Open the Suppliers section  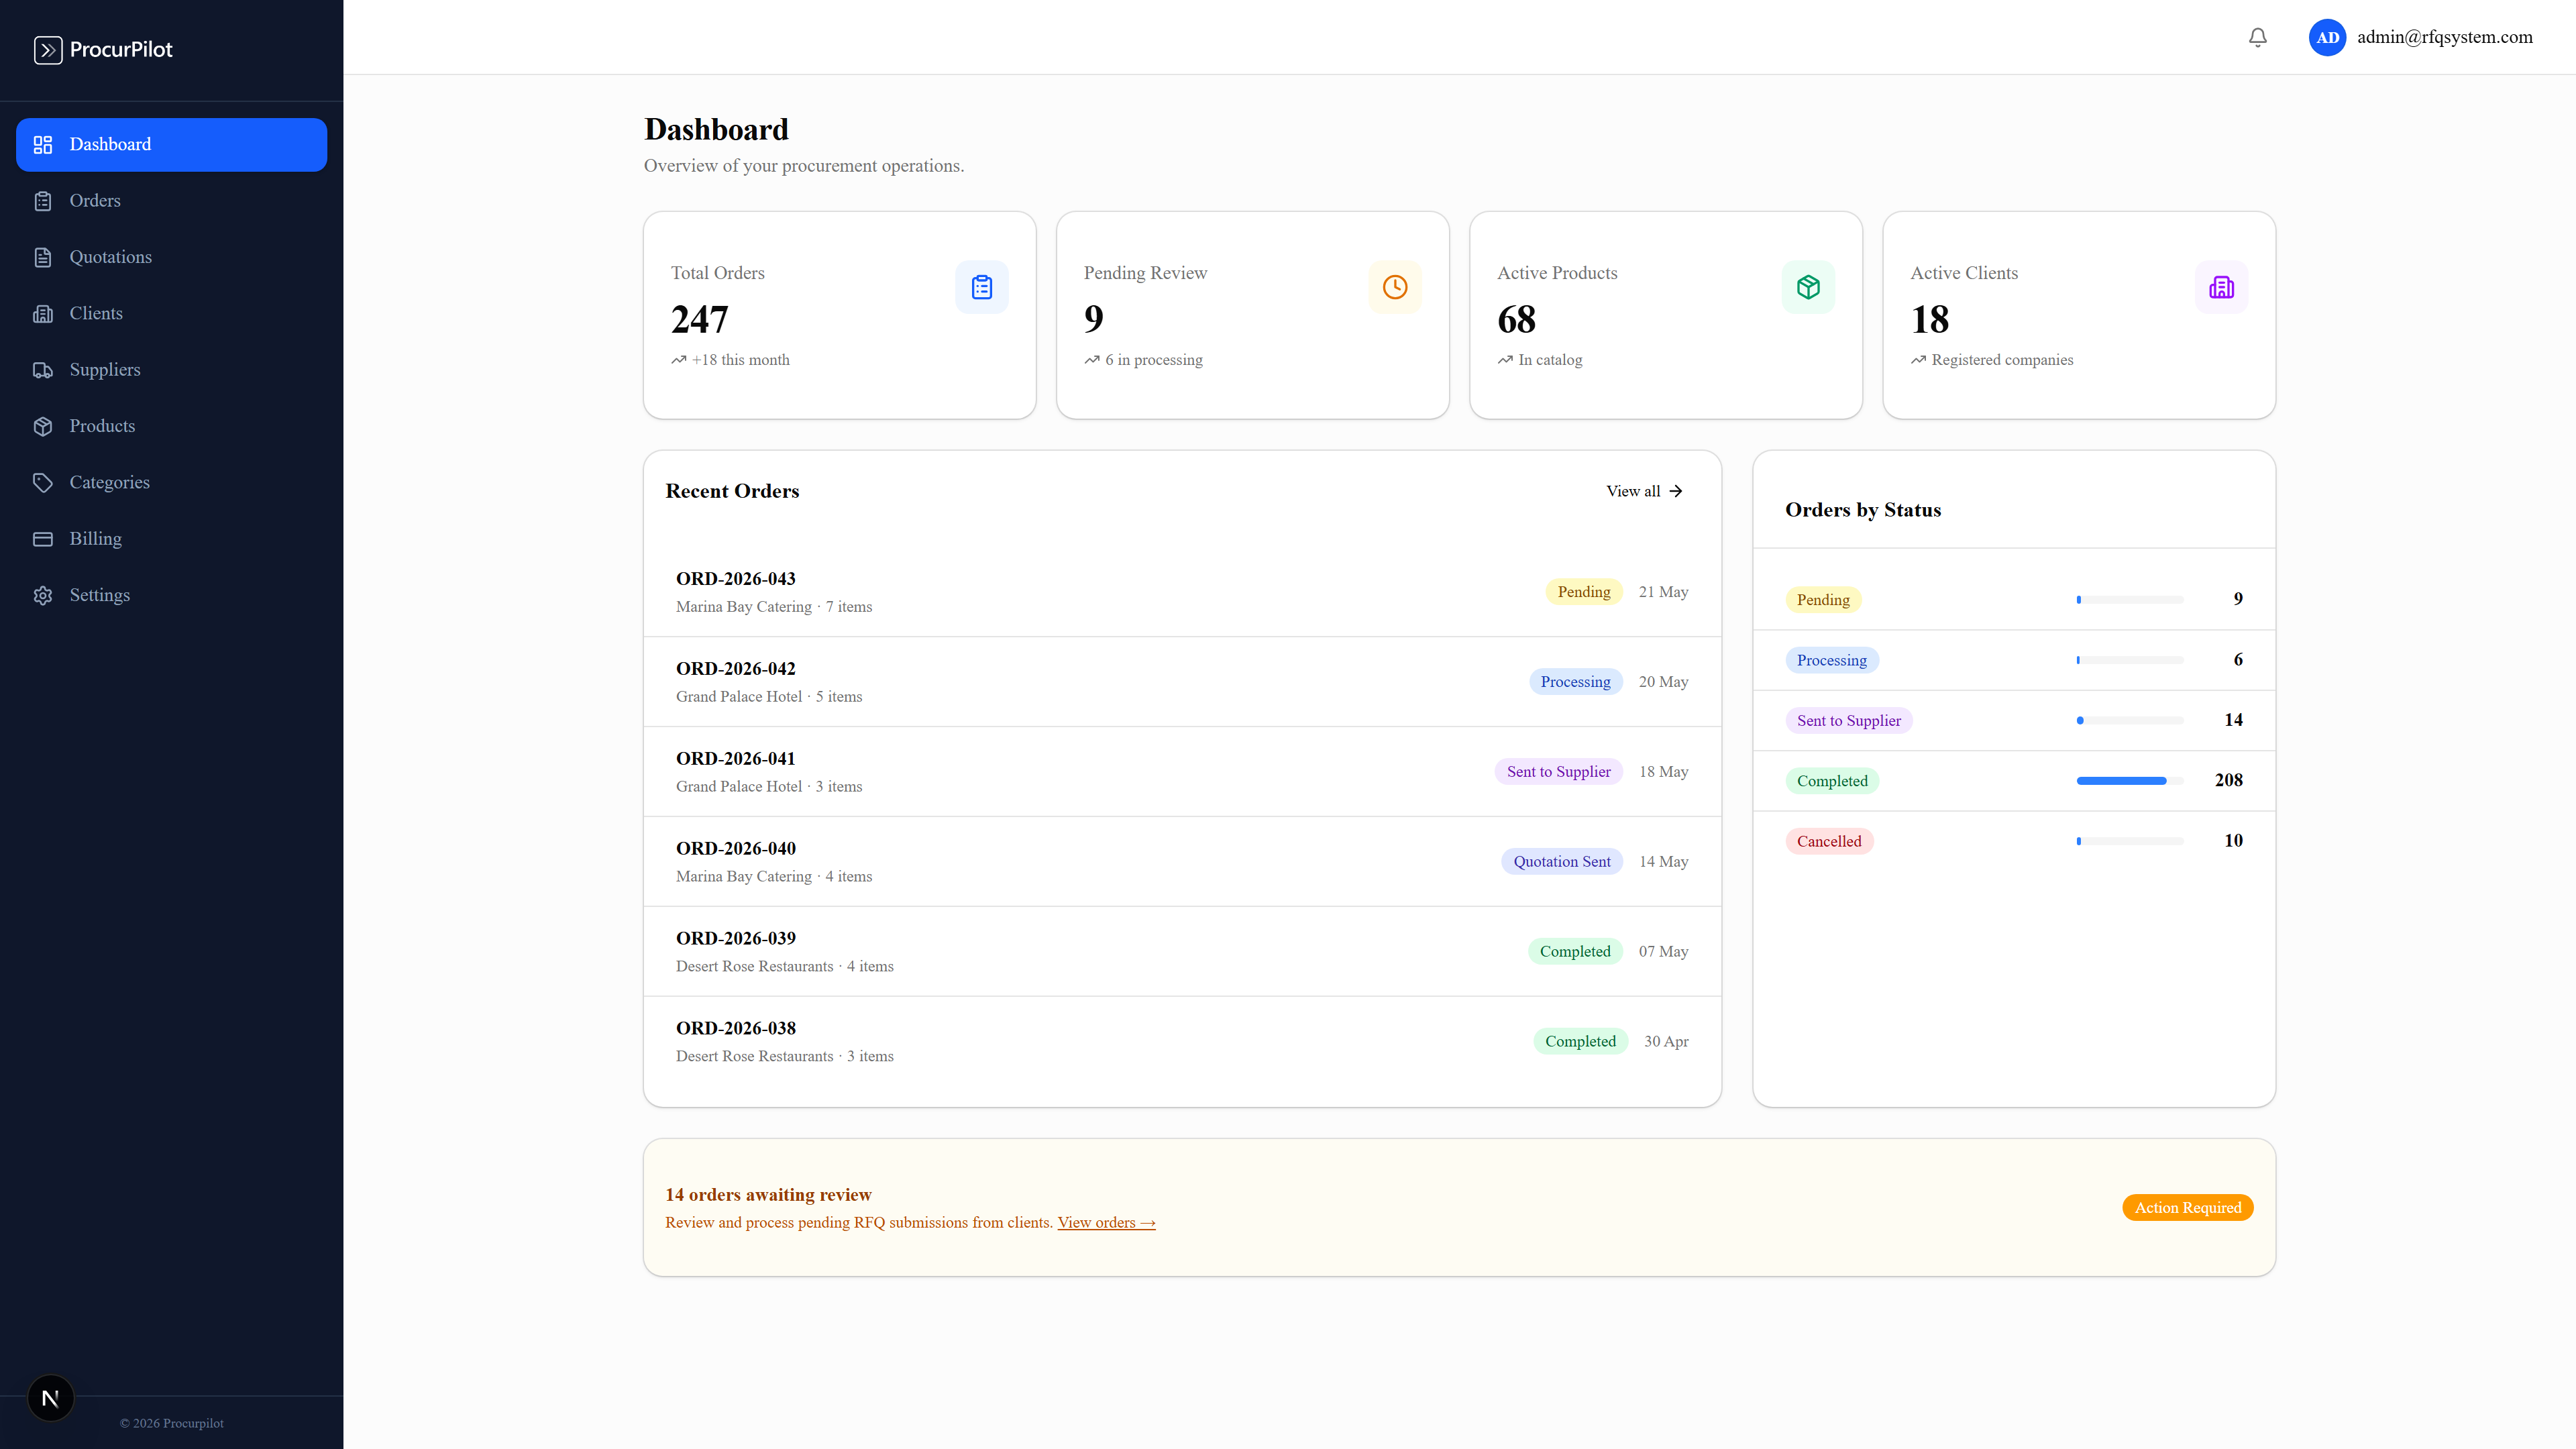pyautogui.click(x=171, y=370)
